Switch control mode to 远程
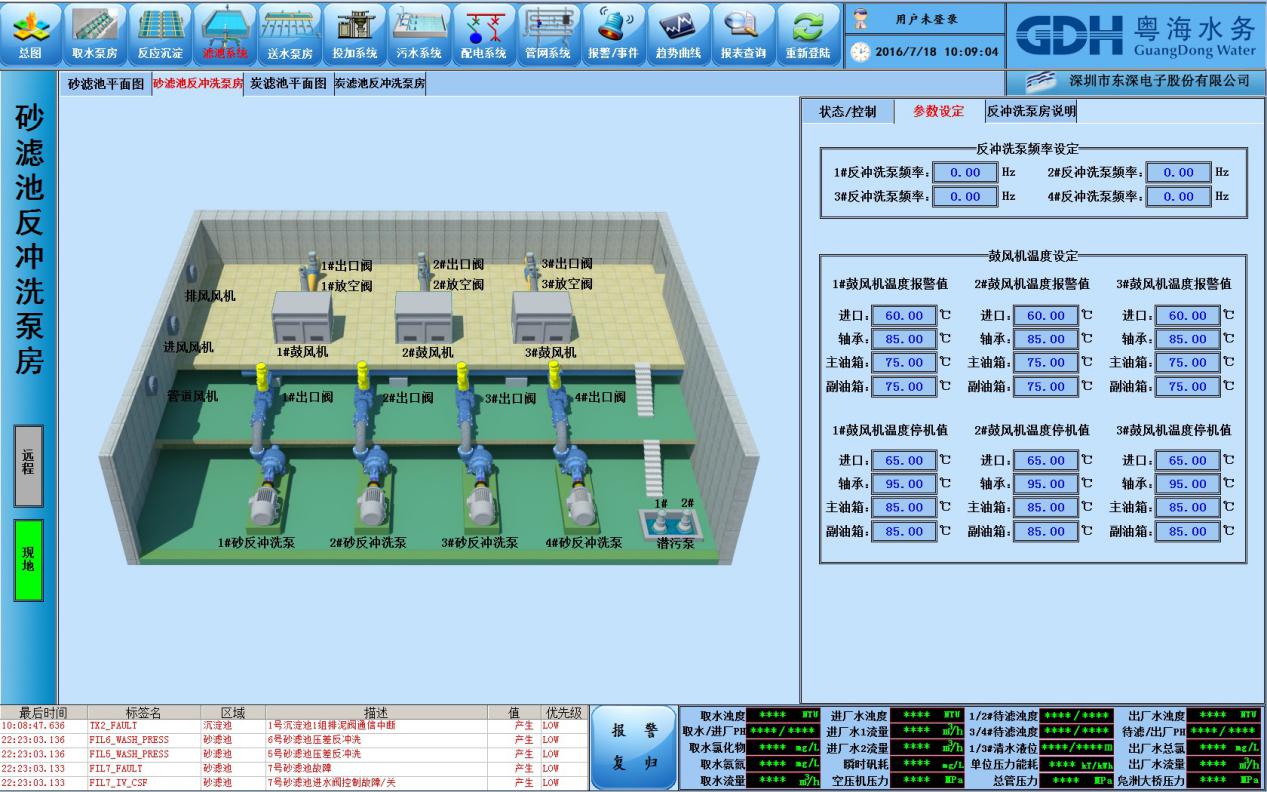This screenshot has height=792, width=1267. coord(28,465)
